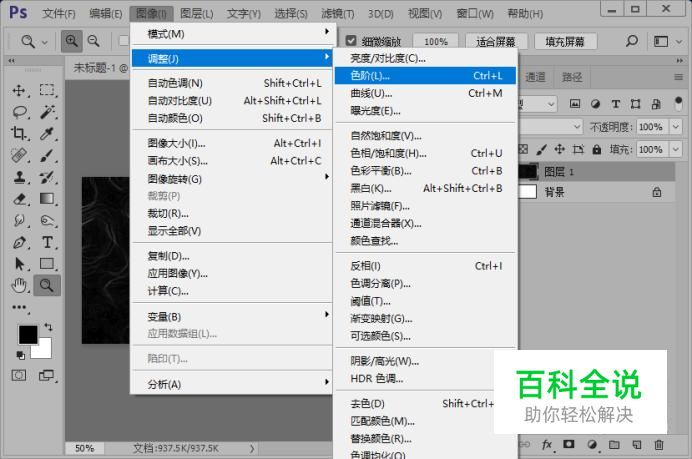Image resolution: width=692 pixels, height=459 pixels.
Task: Select 图层 1 layer row
Action: [597, 171]
